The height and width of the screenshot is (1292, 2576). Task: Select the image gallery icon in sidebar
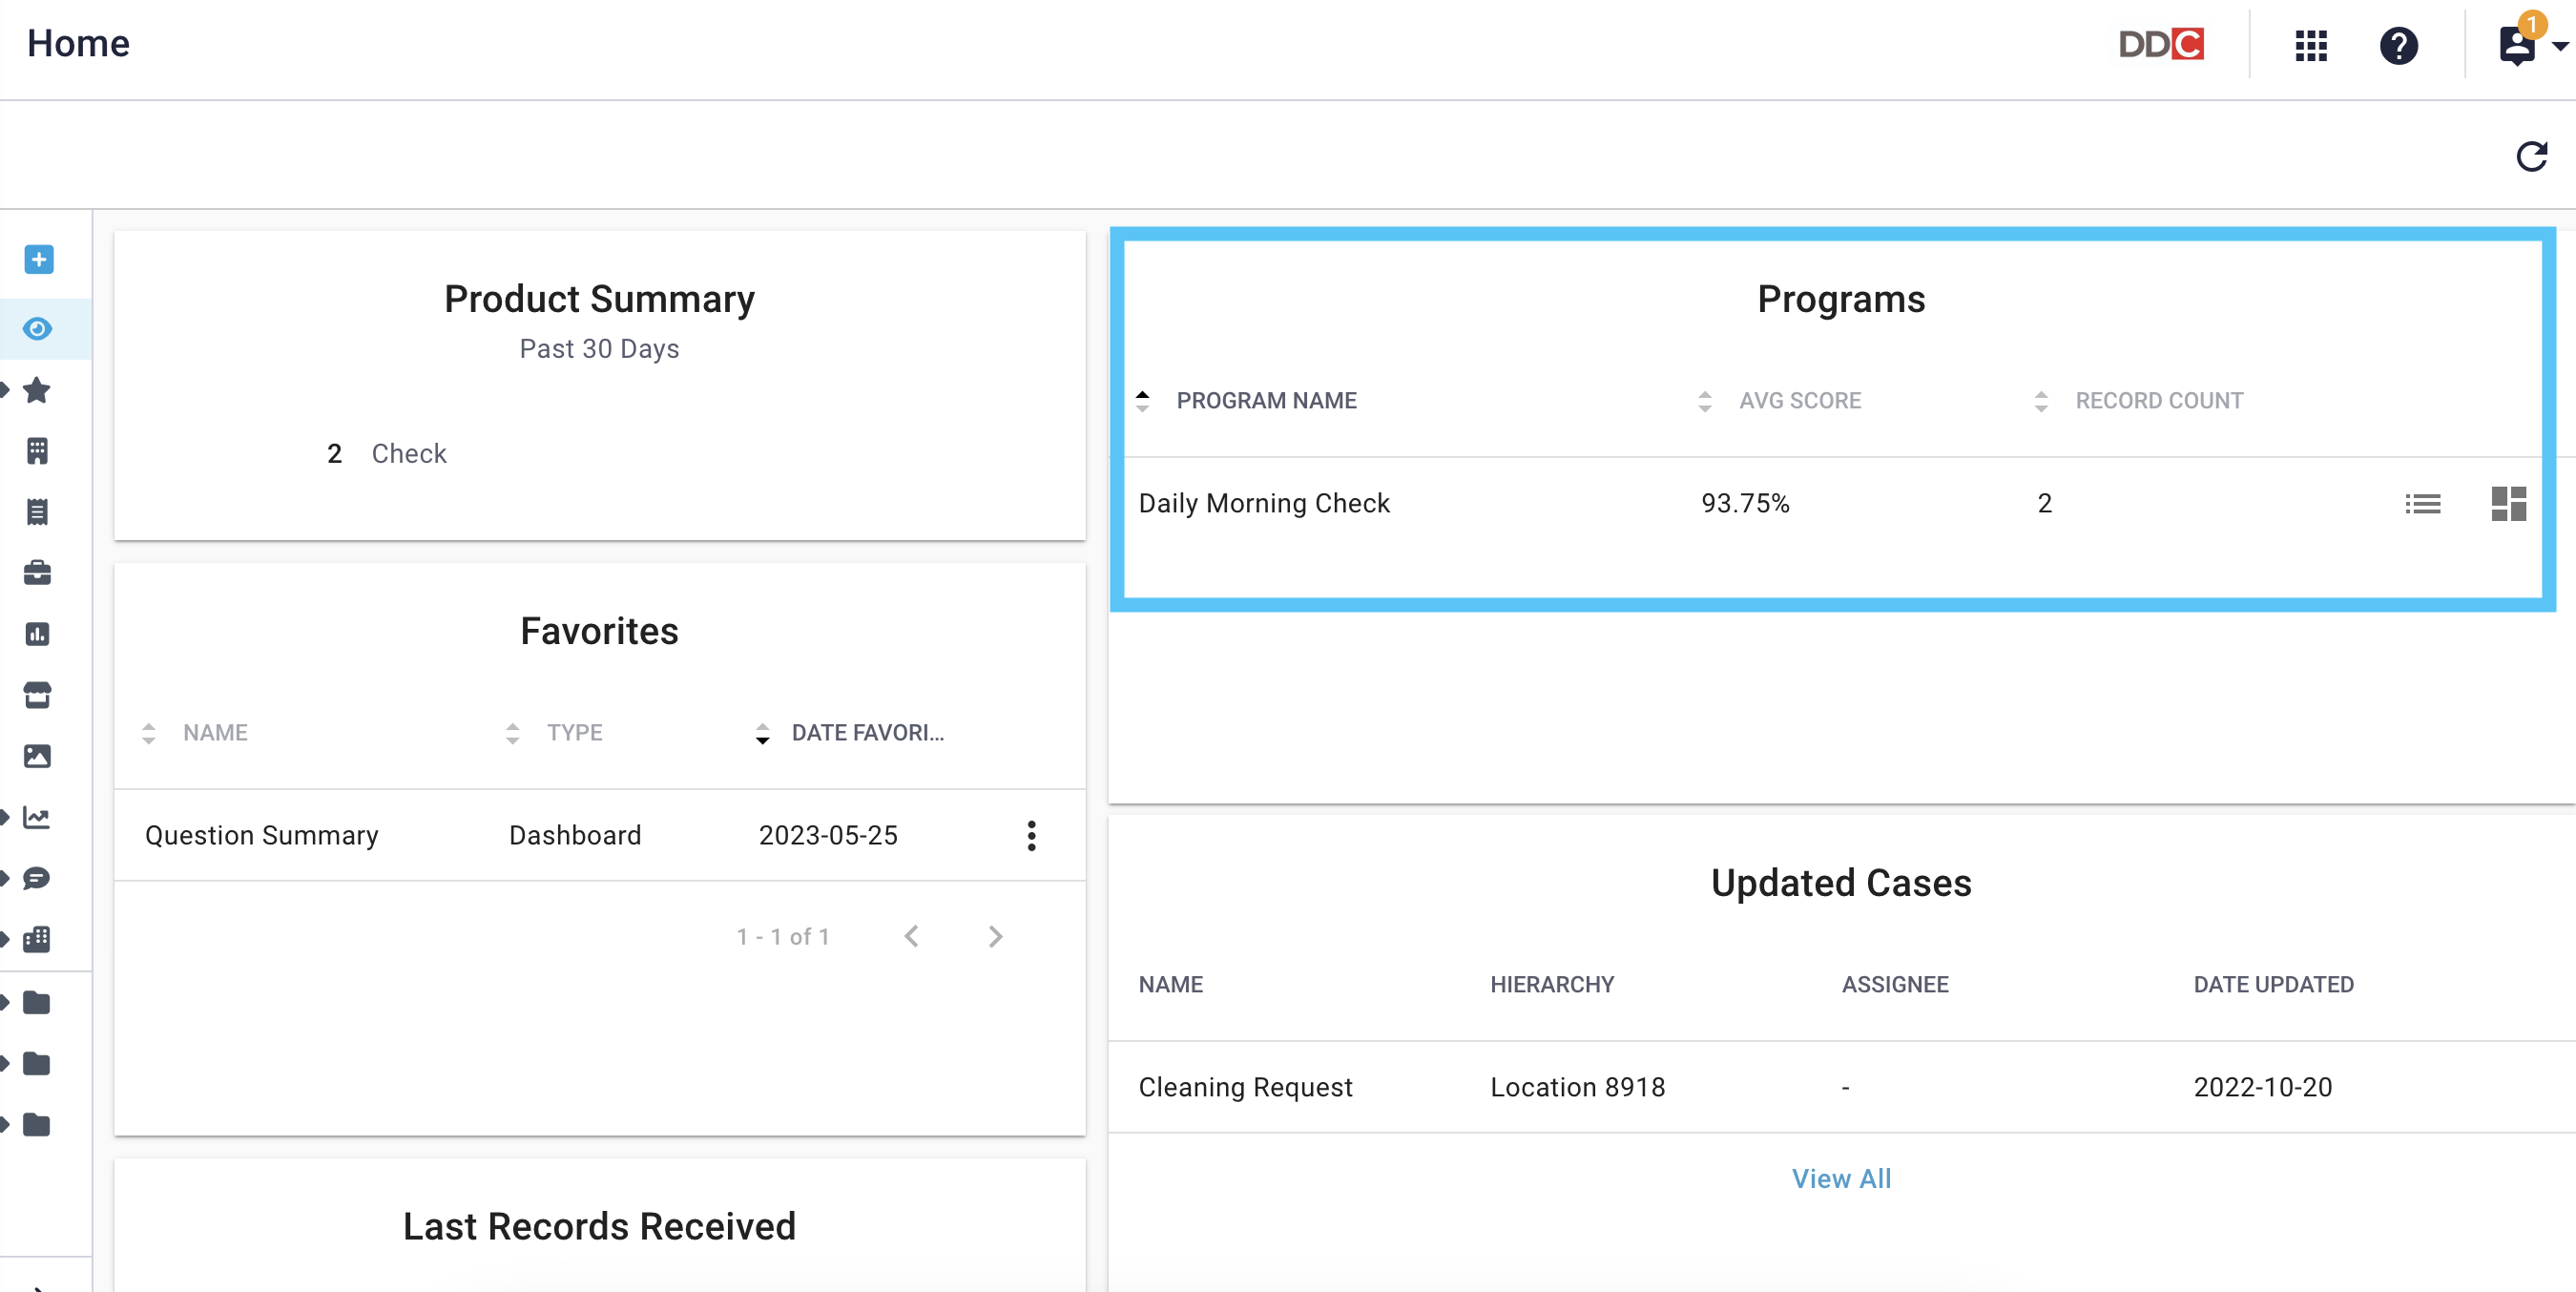click(37, 756)
